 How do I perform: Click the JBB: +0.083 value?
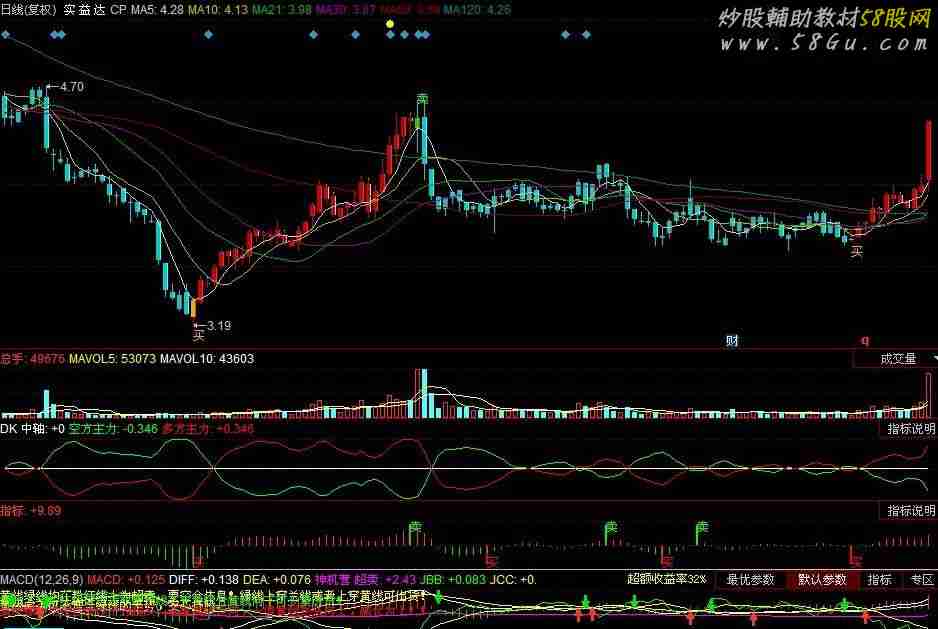(453, 580)
